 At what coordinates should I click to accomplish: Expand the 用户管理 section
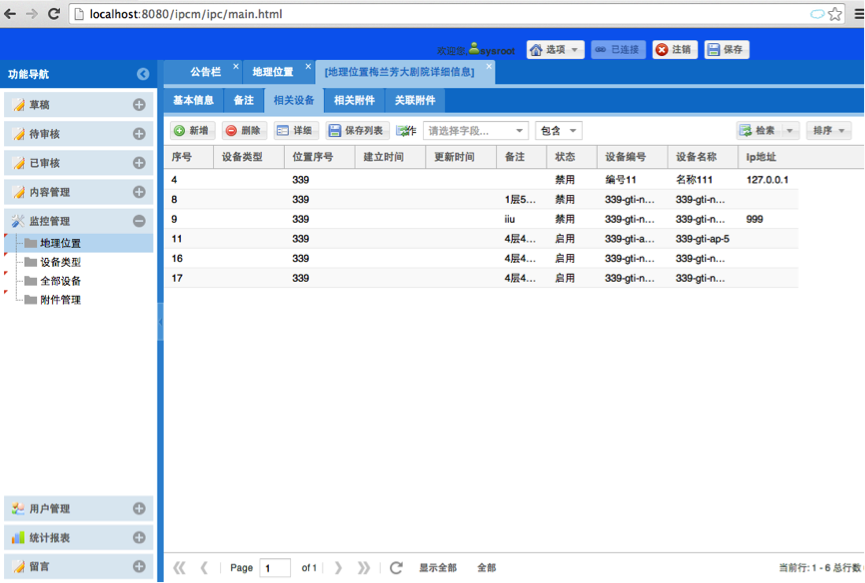pyautogui.click(x=139, y=509)
